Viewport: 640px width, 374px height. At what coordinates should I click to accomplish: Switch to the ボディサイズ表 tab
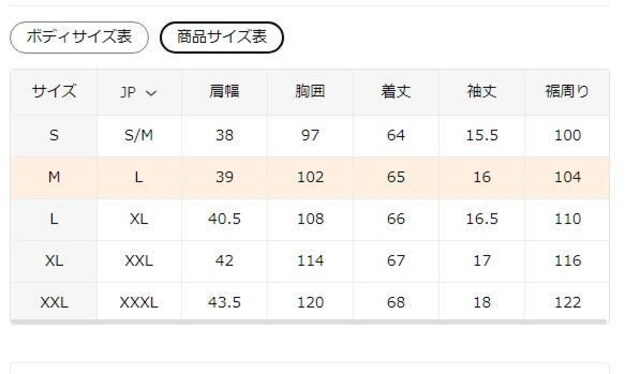(79, 38)
